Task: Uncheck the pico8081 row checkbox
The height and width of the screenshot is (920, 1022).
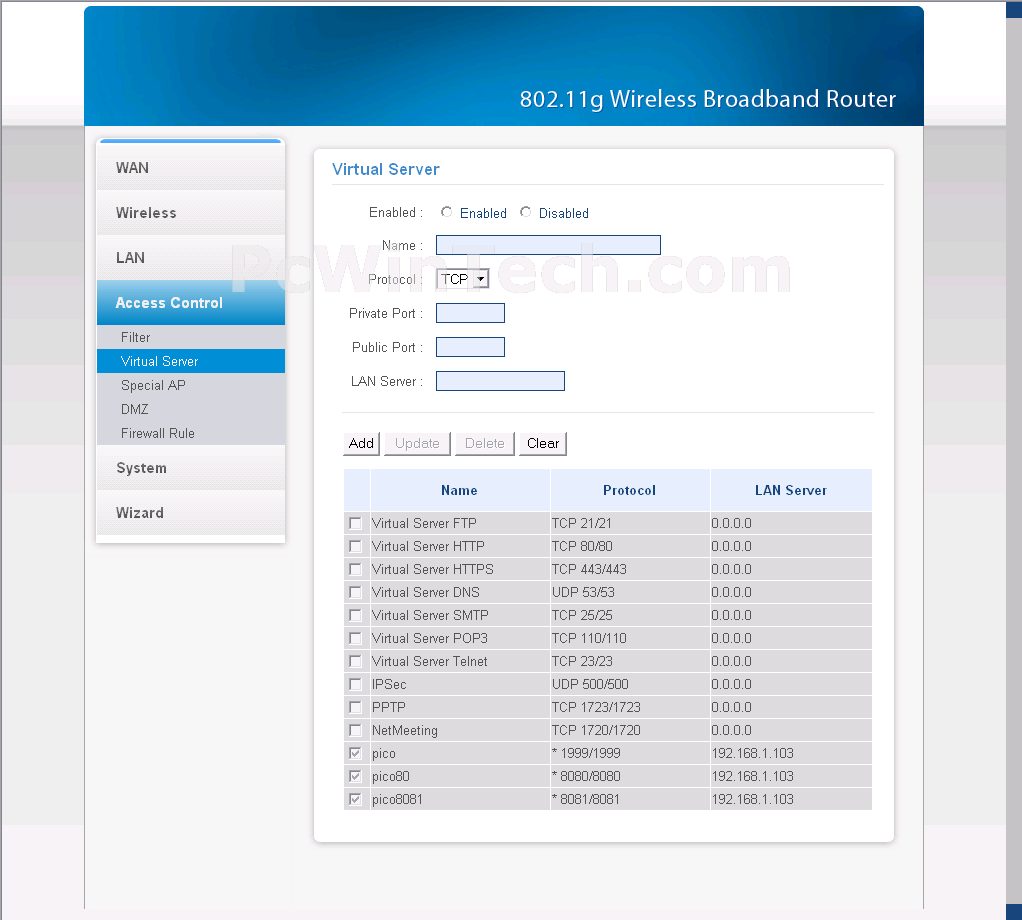Action: coord(355,799)
